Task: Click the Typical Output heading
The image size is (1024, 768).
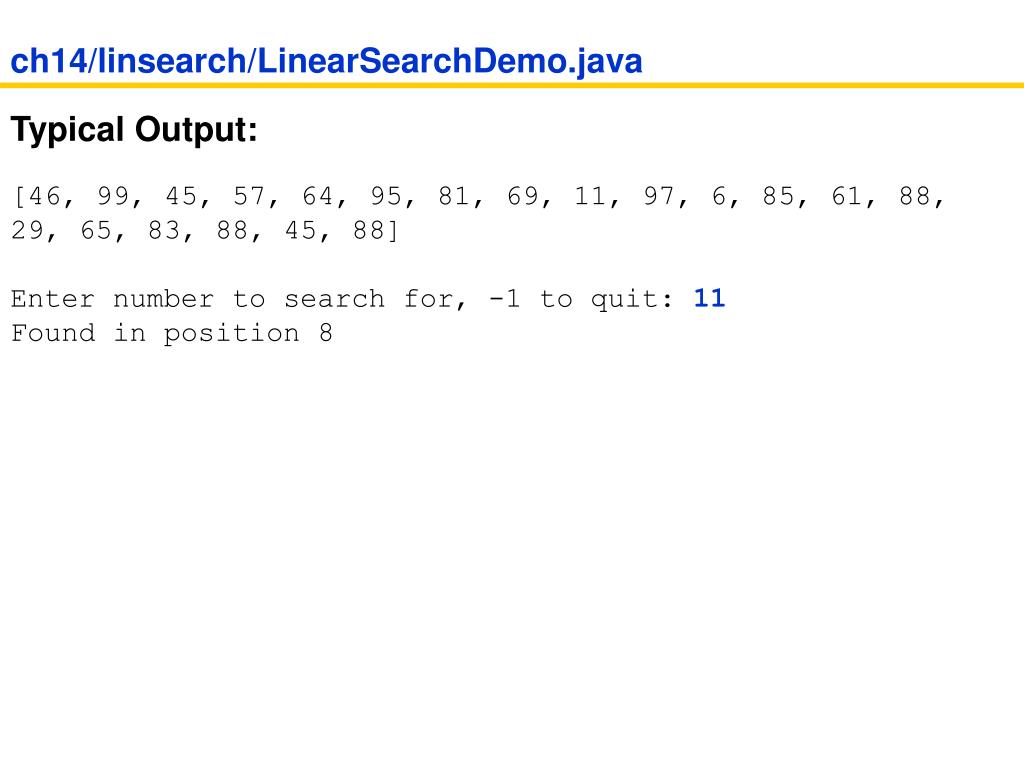Action: tap(134, 129)
